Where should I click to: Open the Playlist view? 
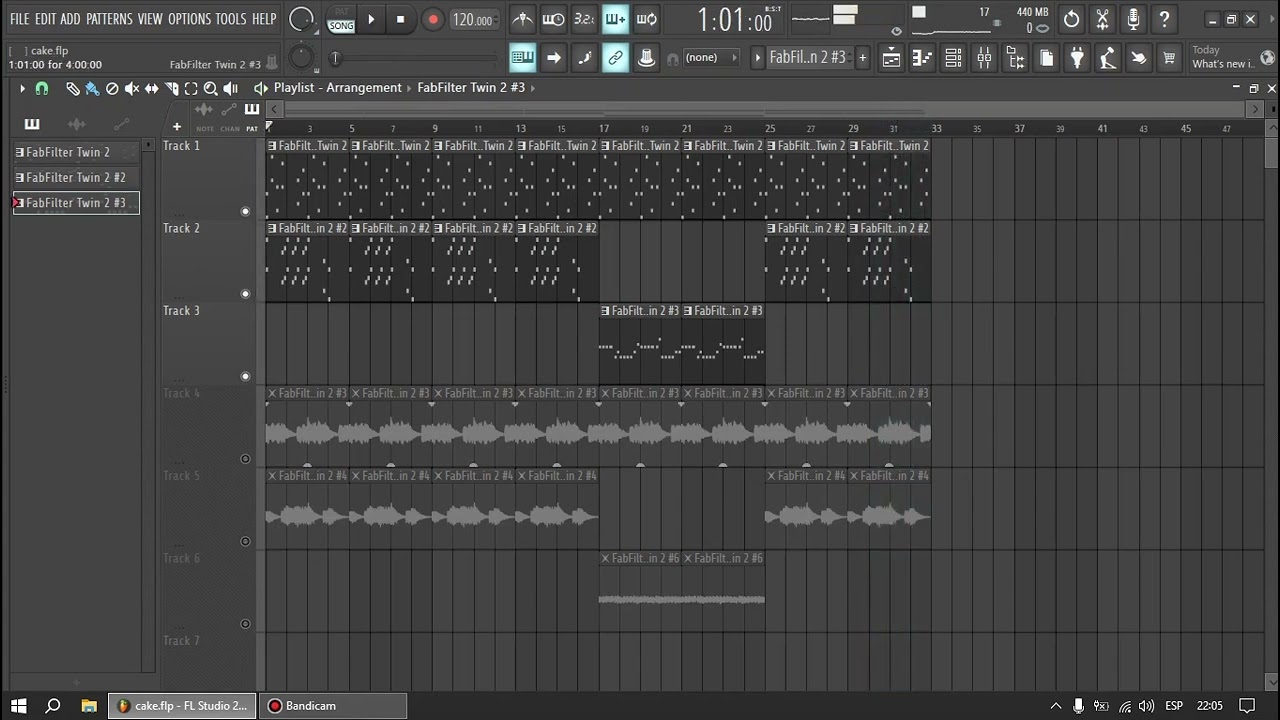[x=891, y=58]
